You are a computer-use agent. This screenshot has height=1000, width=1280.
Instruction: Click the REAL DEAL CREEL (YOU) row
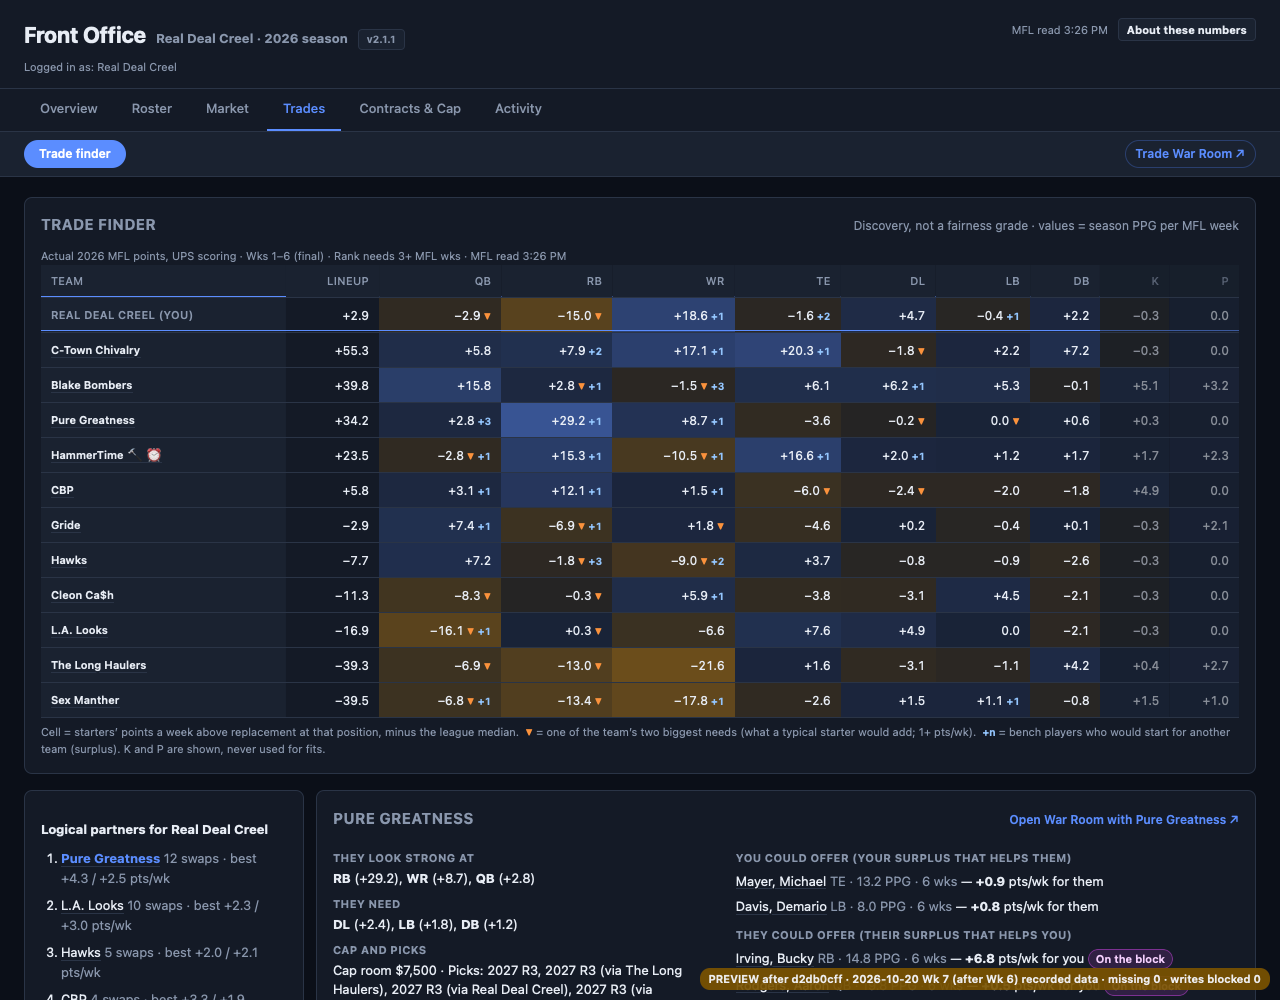(640, 315)
